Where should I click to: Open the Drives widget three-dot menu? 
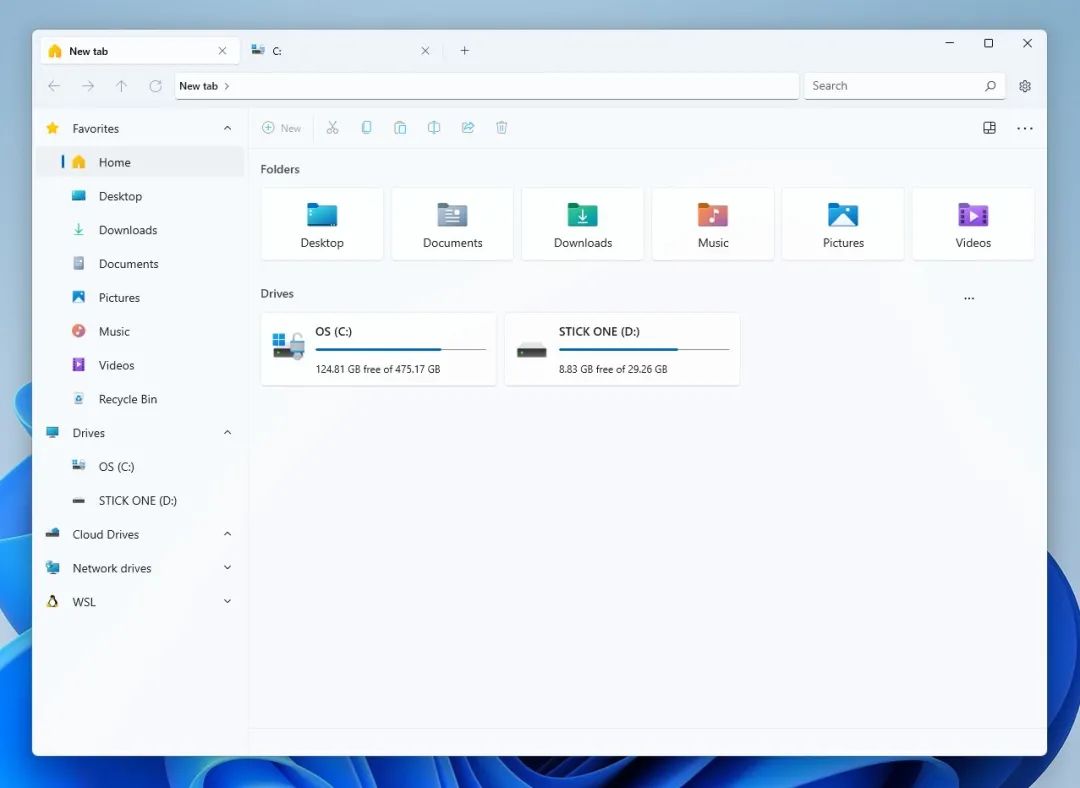click(968, 298)
